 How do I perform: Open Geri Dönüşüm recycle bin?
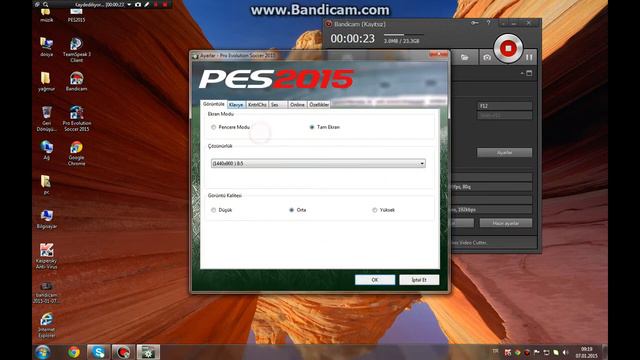point(46,119)
